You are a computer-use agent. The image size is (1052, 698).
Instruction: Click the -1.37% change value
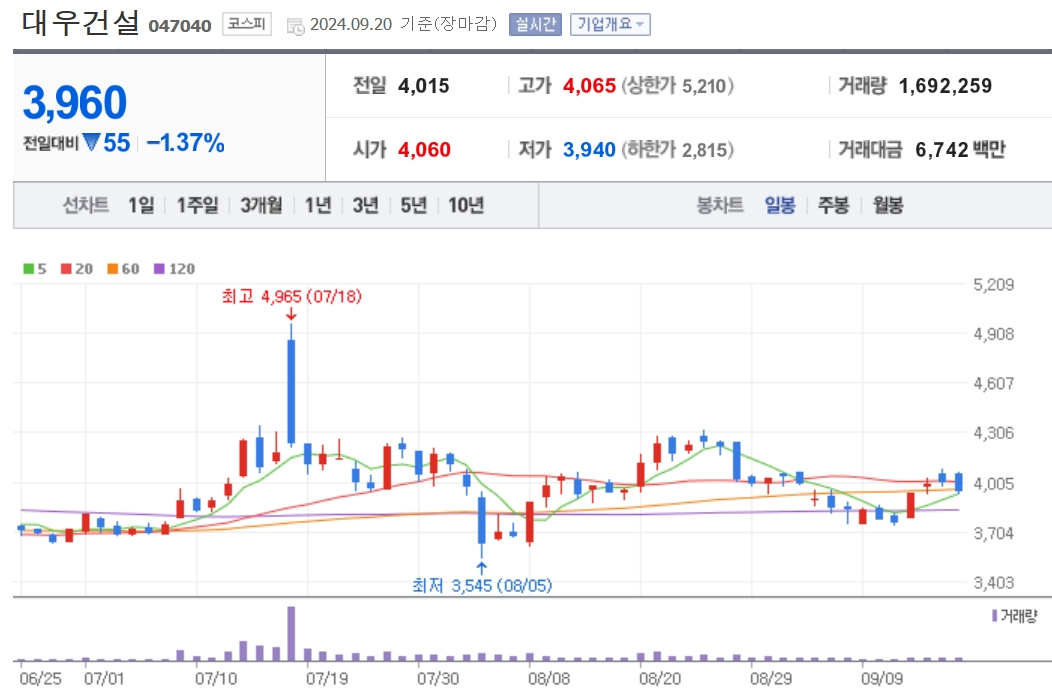coord(185,142)
